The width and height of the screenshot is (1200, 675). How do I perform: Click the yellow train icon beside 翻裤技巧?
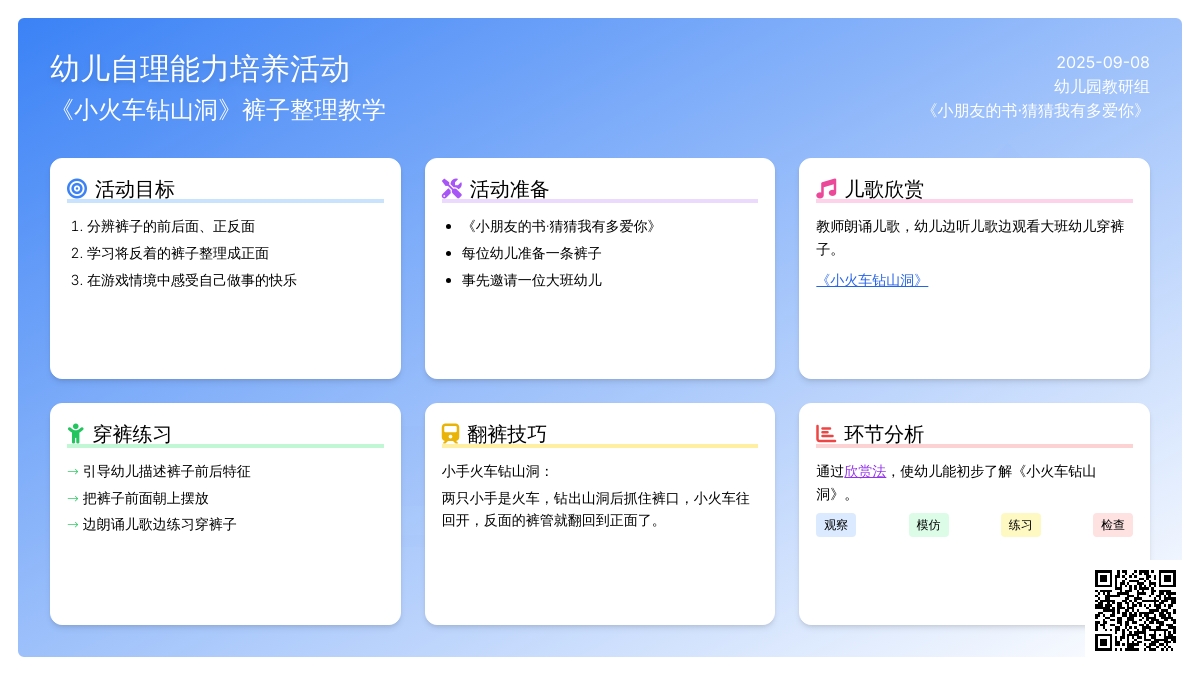(451, 434)
